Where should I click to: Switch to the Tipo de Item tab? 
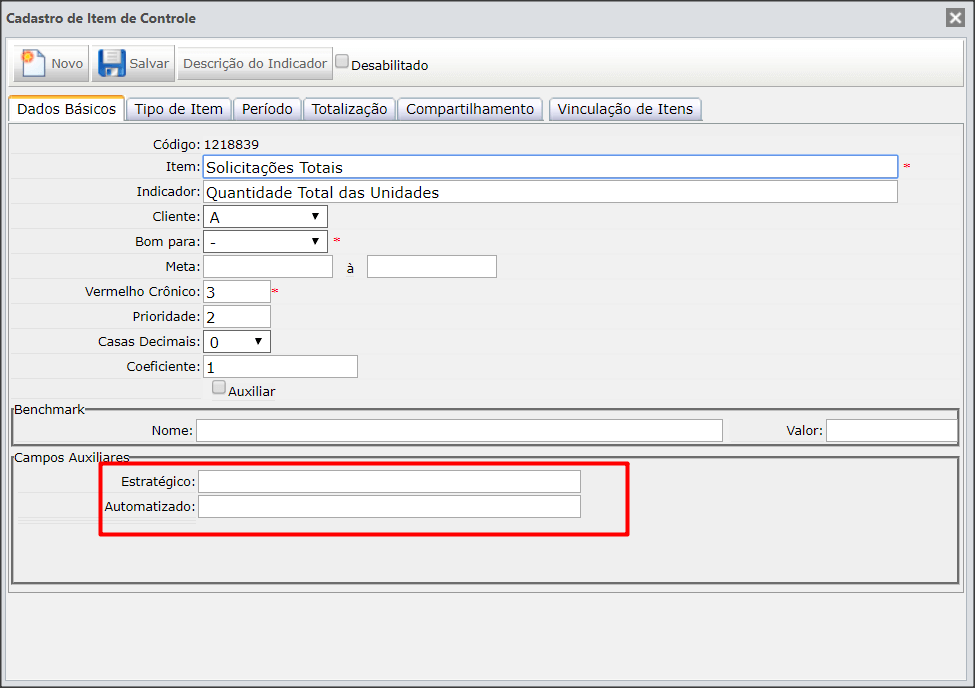(x=178, y=109)
